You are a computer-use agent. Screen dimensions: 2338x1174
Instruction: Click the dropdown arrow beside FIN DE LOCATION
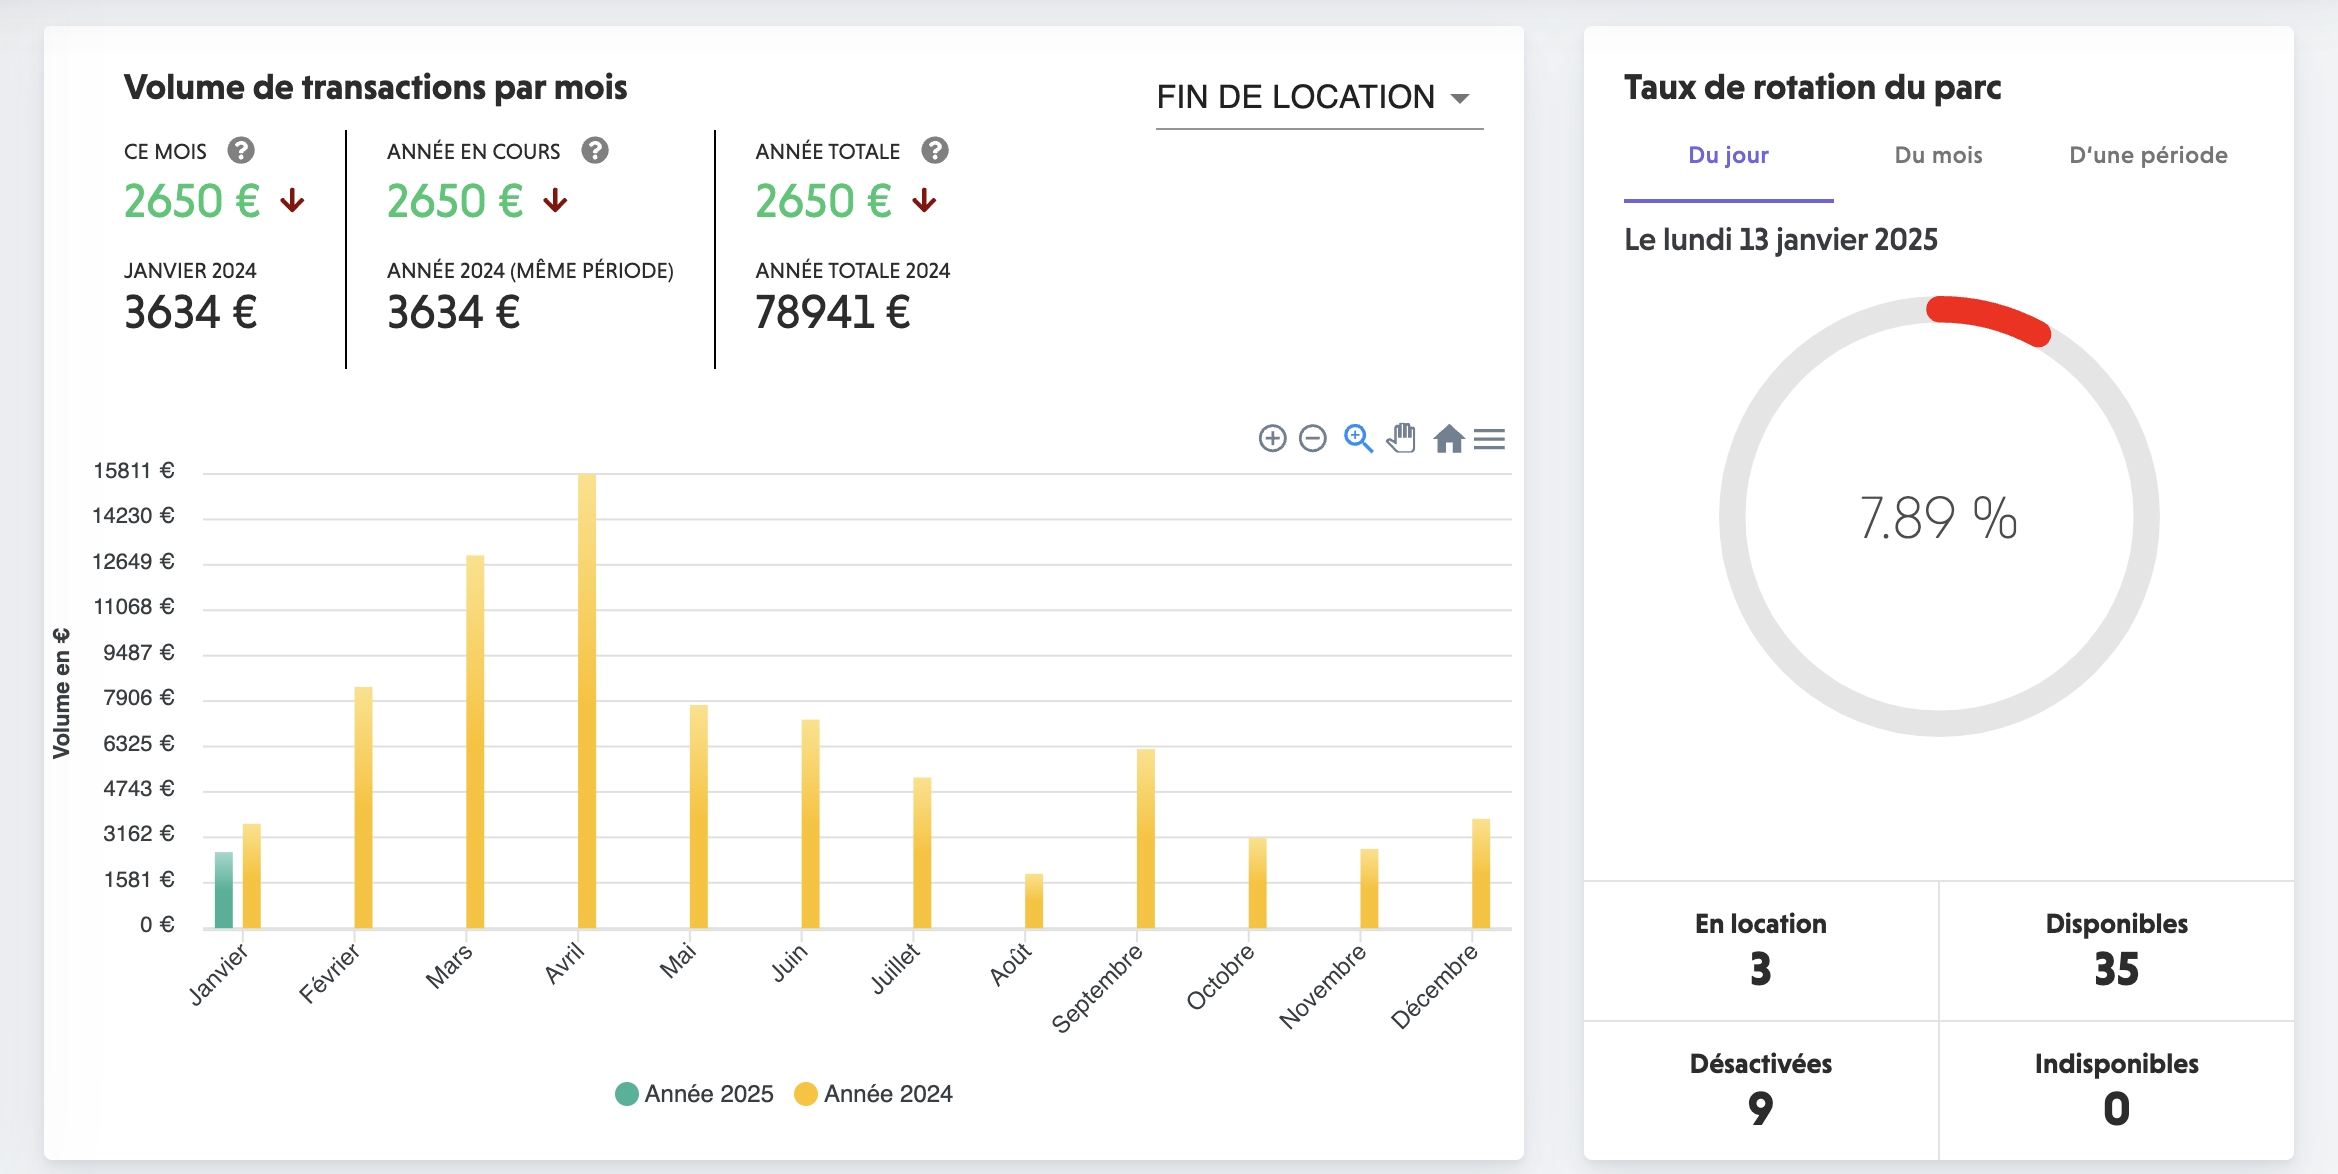point(1460,98)
